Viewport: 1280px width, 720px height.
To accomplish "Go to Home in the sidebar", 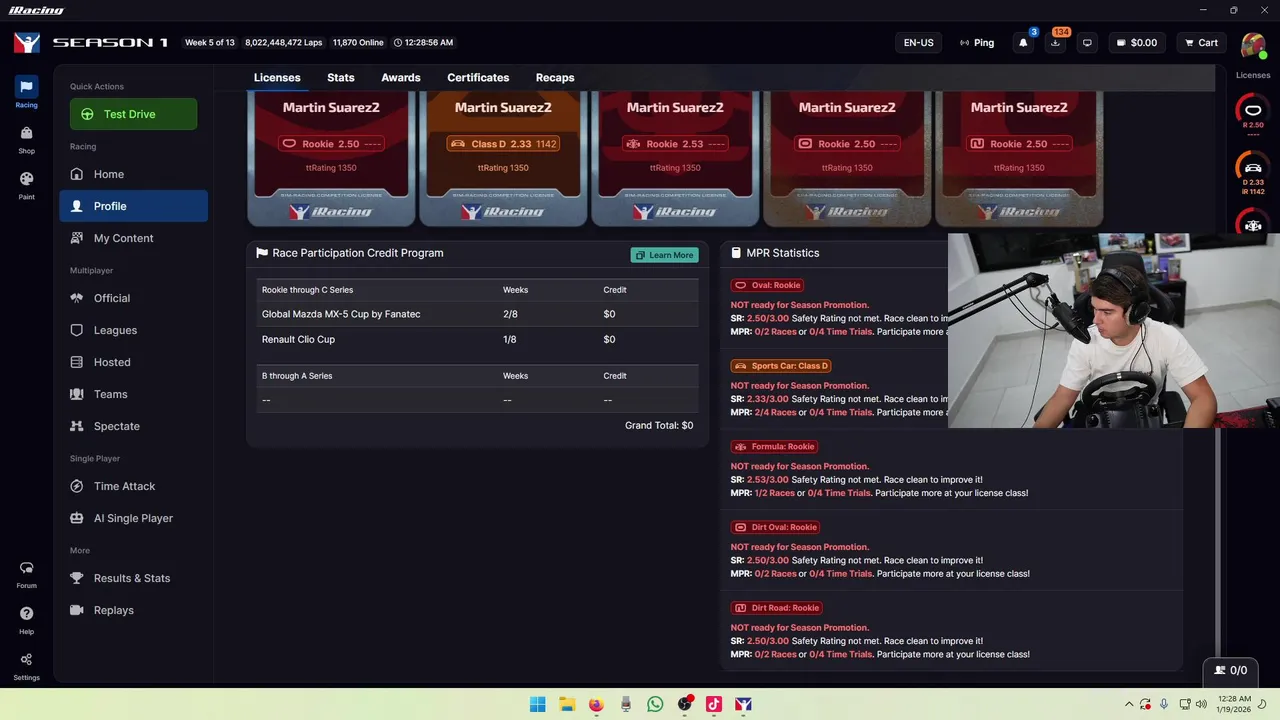I will click(x=133, y=174).
